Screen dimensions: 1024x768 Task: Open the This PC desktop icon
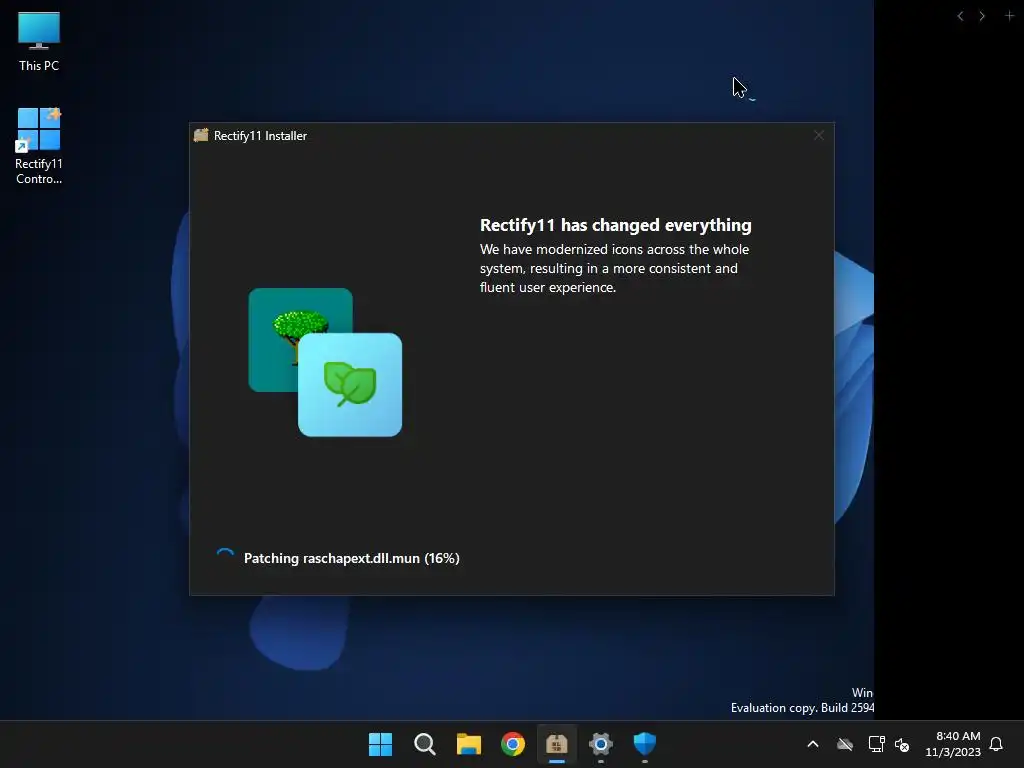tap(39, 41)
